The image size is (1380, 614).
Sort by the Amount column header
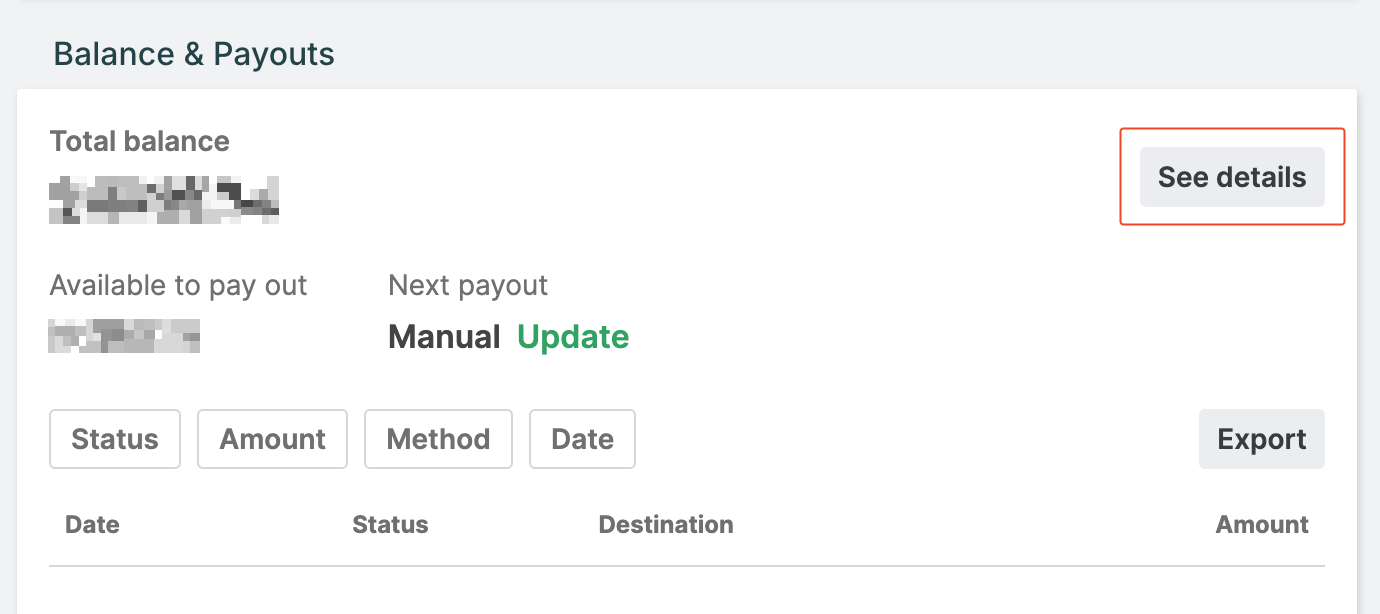(x=1262, y=525)
